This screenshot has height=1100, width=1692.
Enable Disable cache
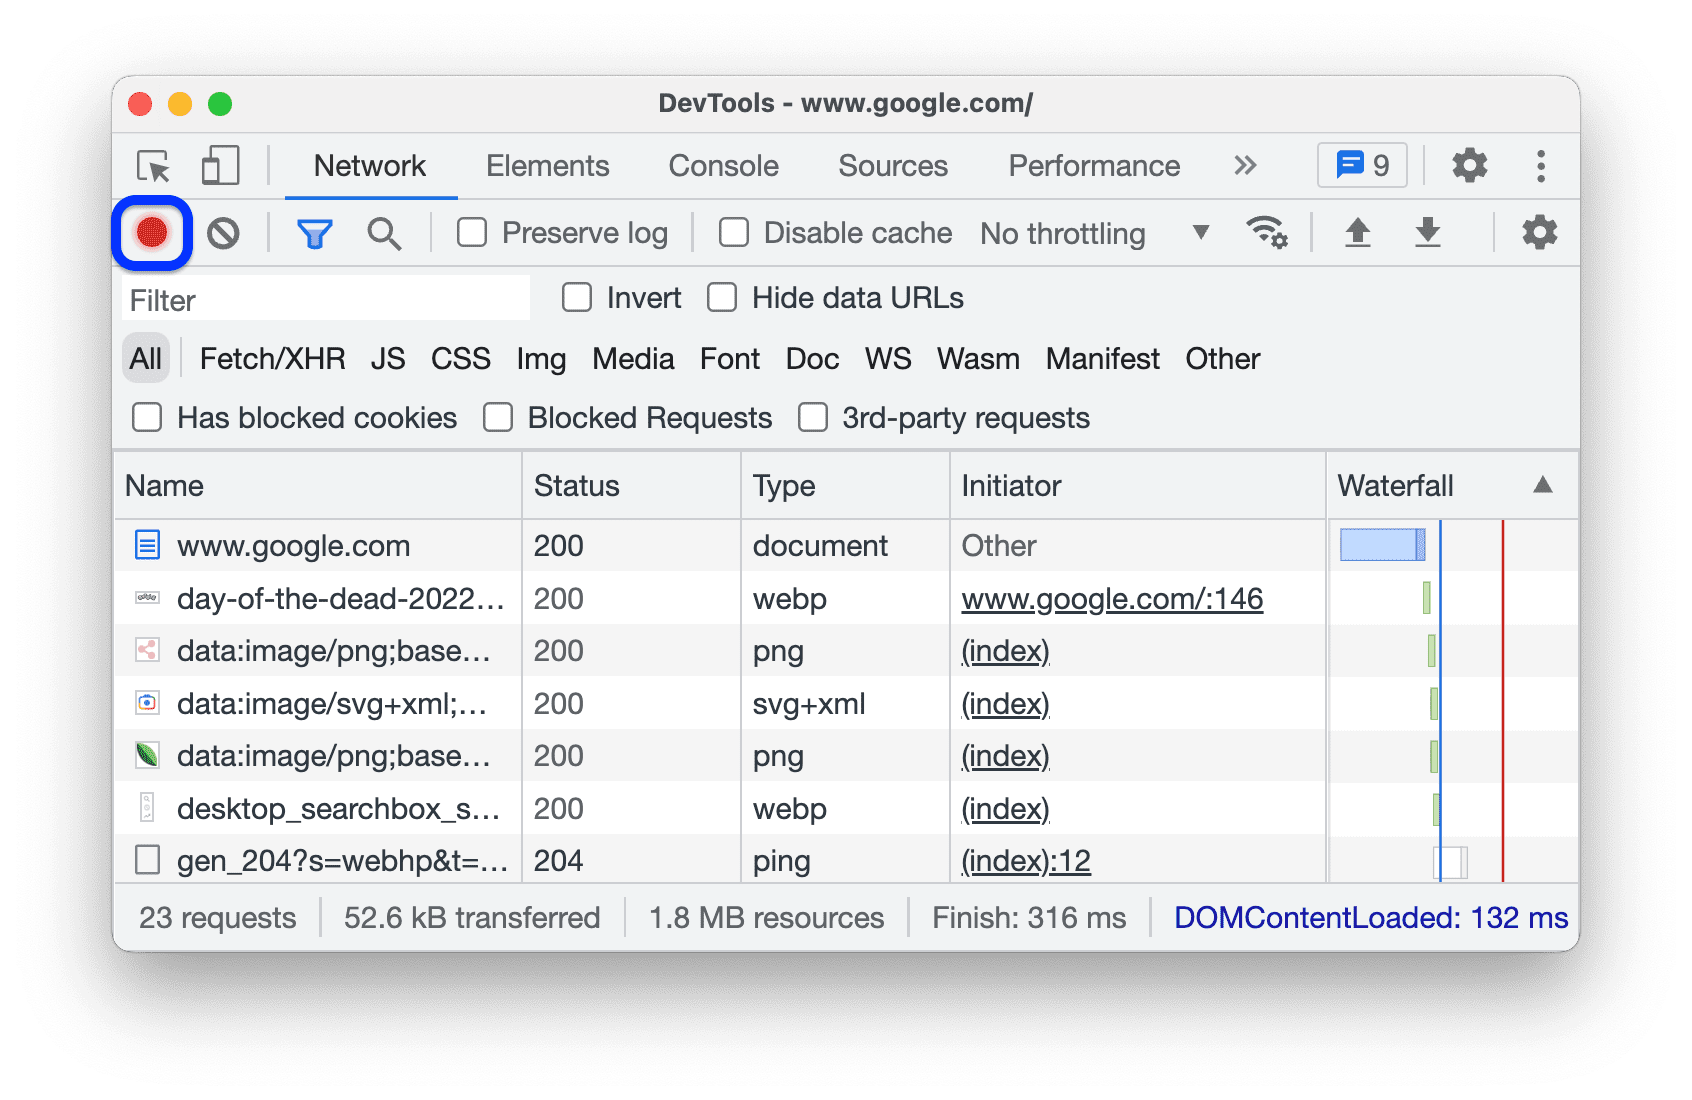tap(733, 232)
